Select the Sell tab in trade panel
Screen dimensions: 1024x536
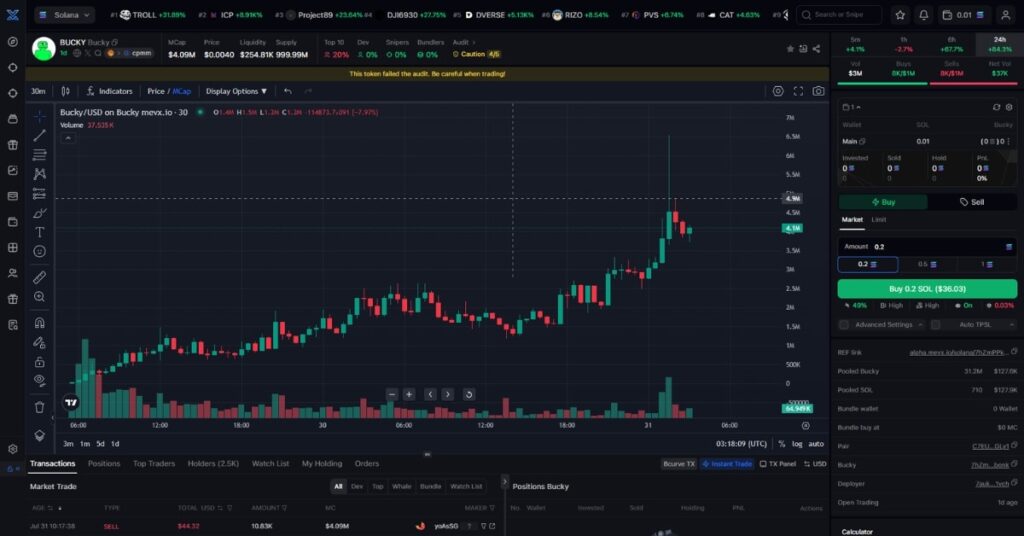tap(972, 202)
